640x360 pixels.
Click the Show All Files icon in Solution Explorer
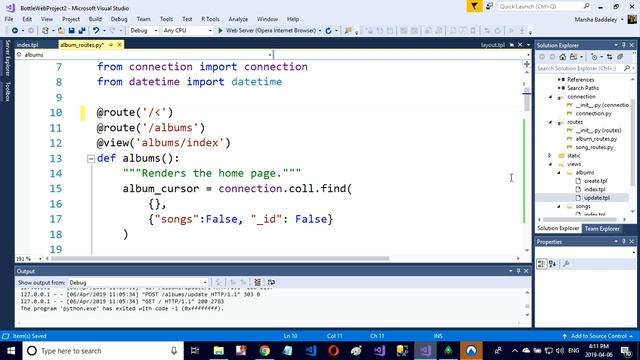(620, 57)
